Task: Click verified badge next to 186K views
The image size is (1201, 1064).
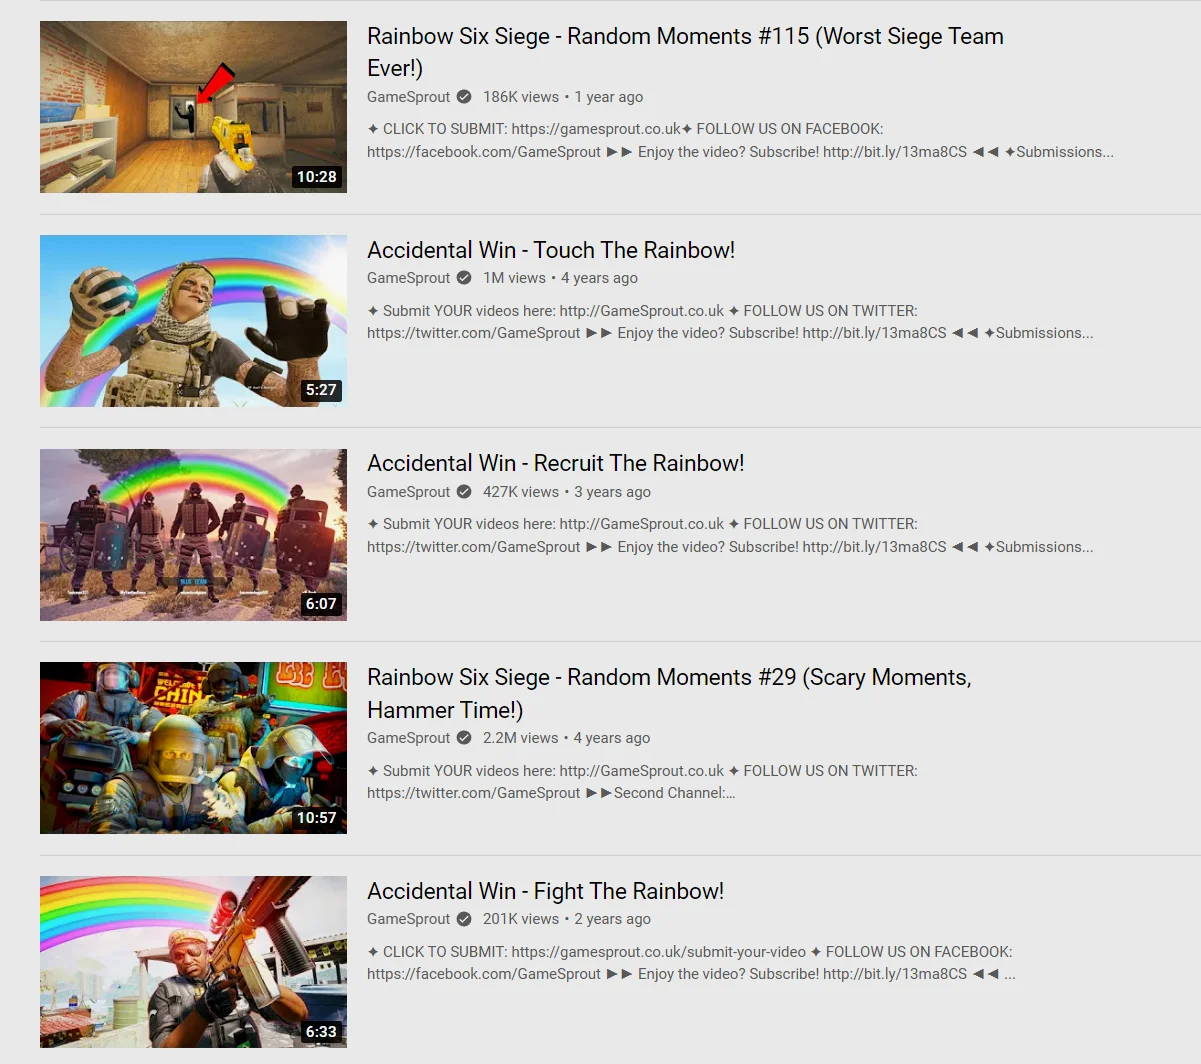Action: click(x=464, y=97)
